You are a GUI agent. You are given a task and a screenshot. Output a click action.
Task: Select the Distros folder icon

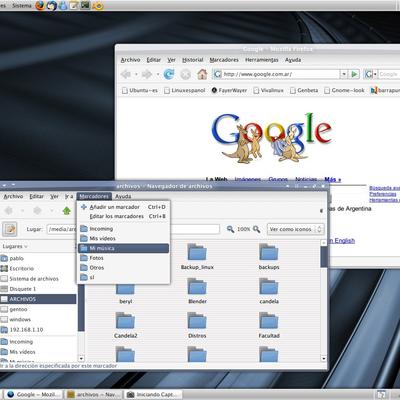pos(197,321)
